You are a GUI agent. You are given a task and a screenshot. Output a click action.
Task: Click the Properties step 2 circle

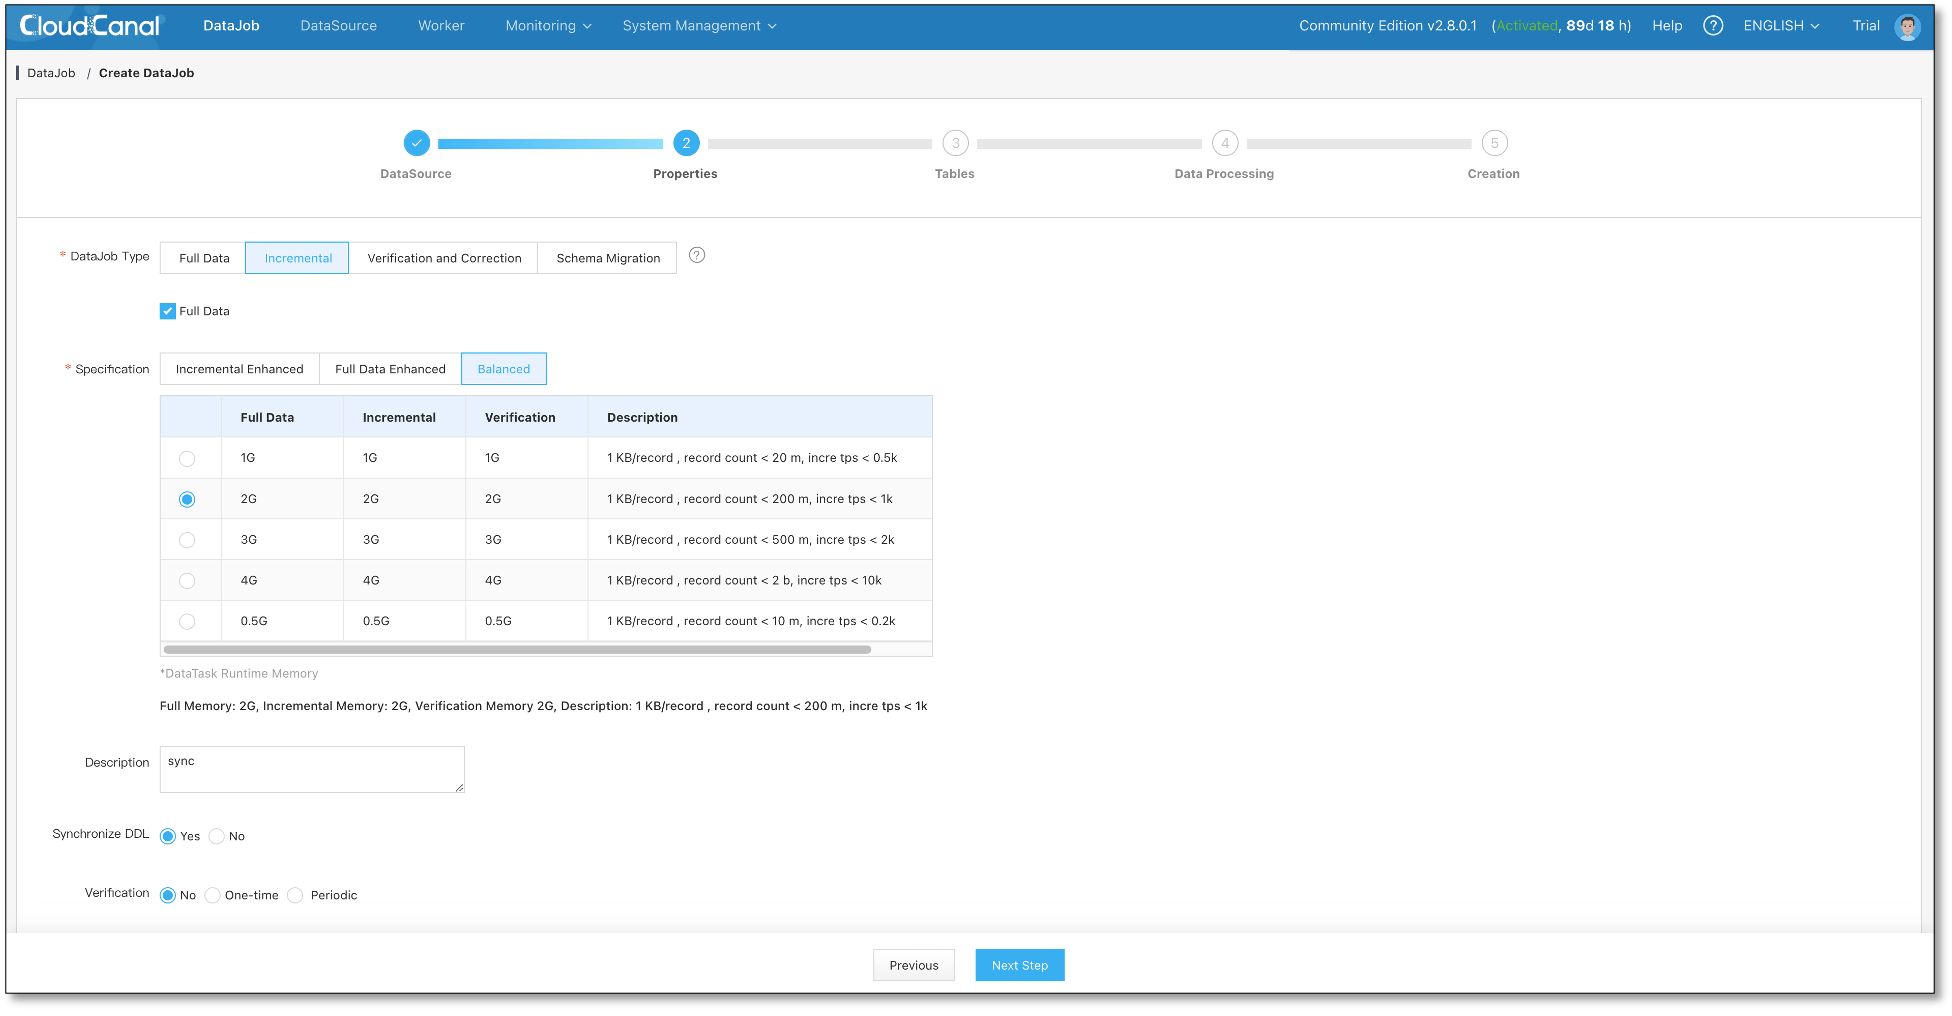click(x=686, y=143)
